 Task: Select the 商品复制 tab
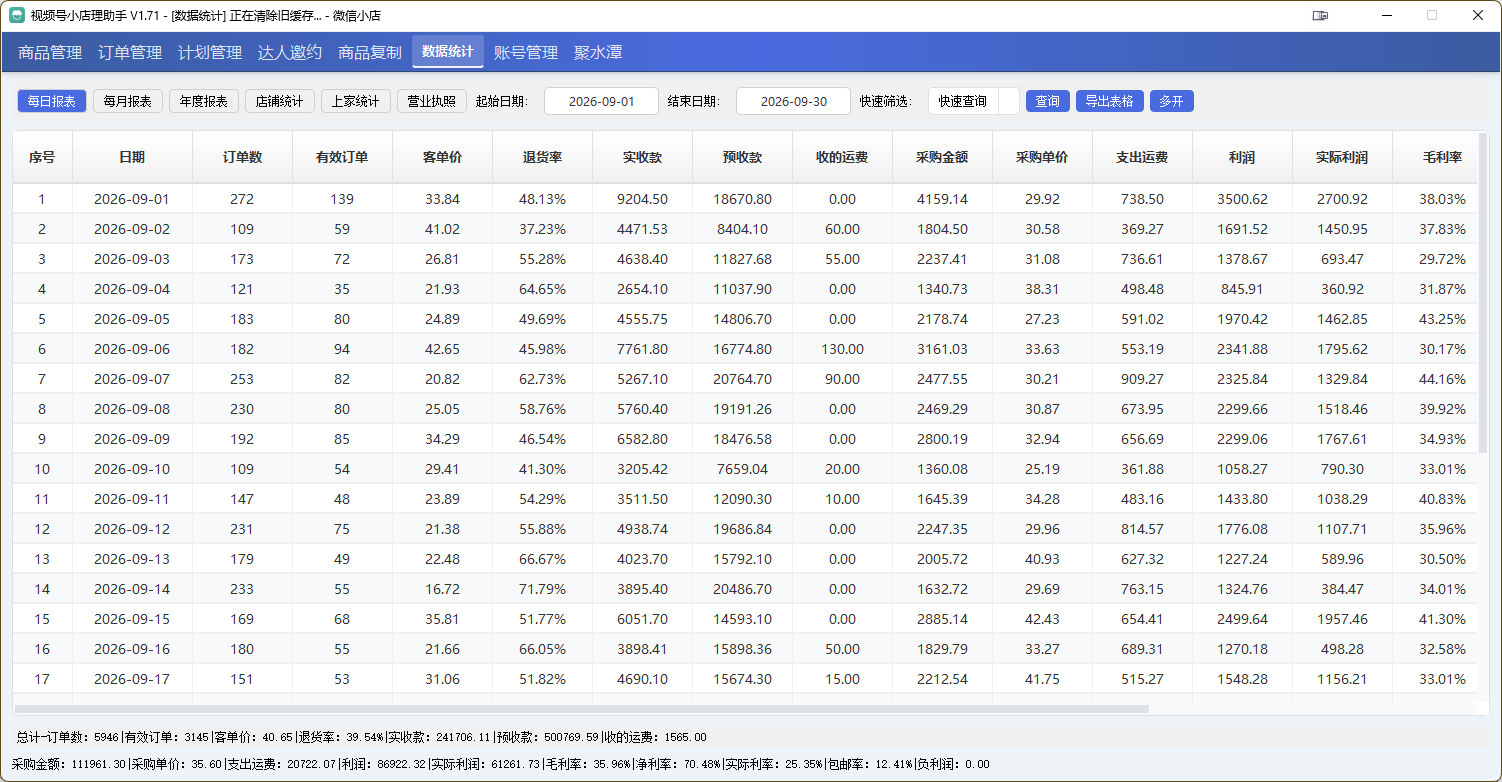(x=370, y=53)
